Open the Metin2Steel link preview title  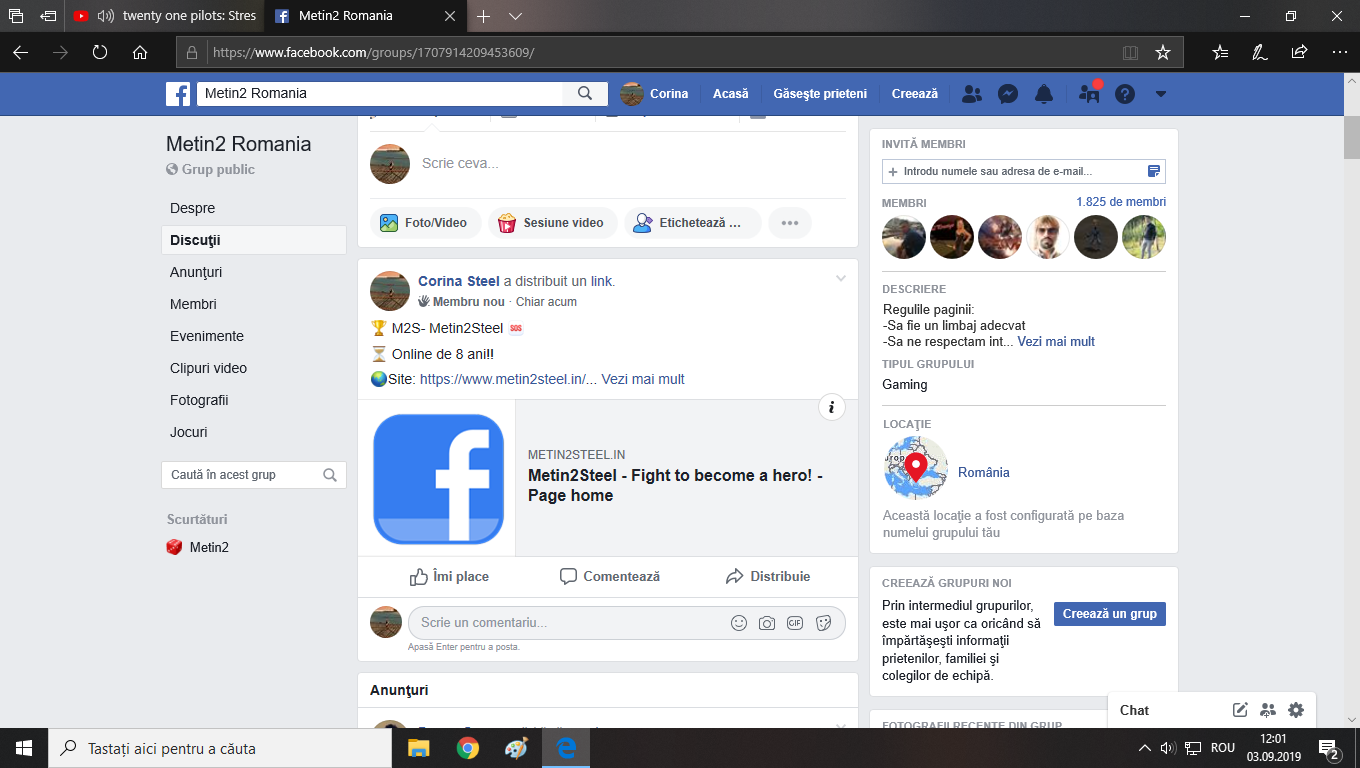click(676, 485)
